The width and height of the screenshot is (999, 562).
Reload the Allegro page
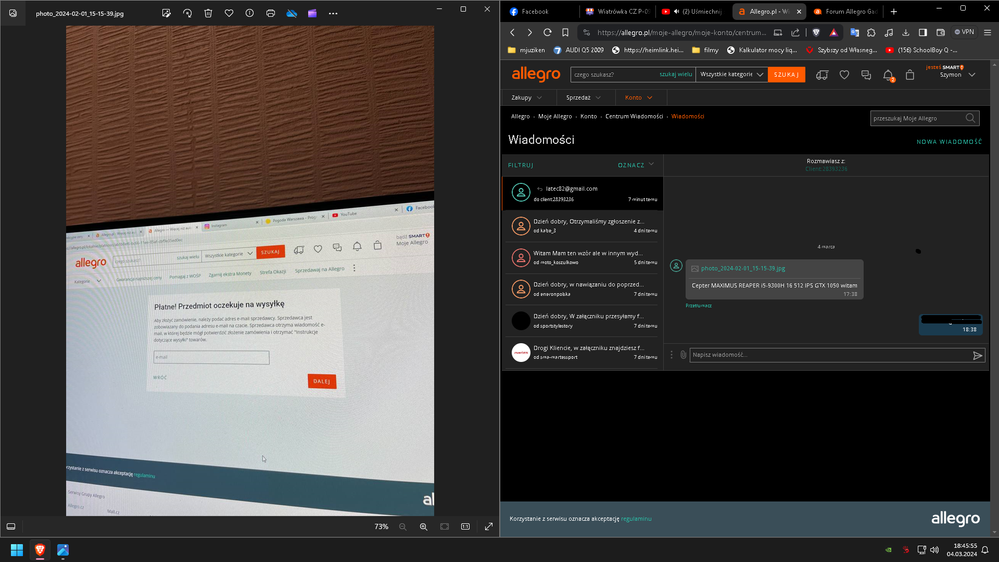[x=547, y=32]
